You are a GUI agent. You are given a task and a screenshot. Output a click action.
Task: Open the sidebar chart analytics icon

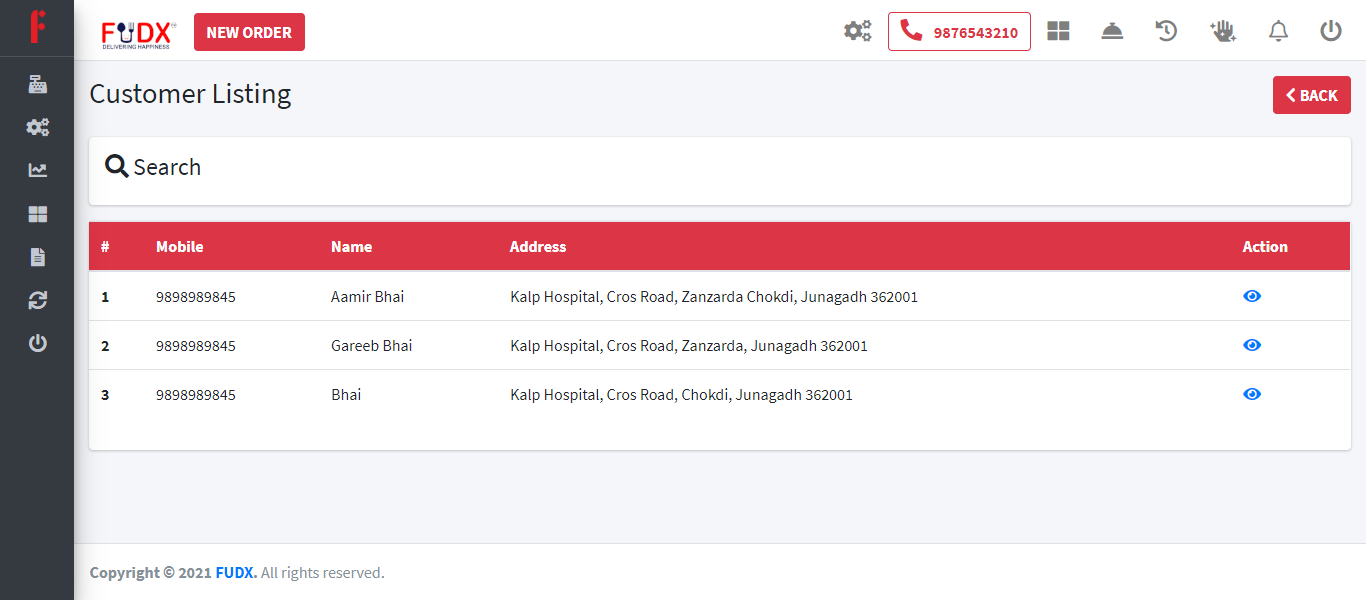pos(37,170)
